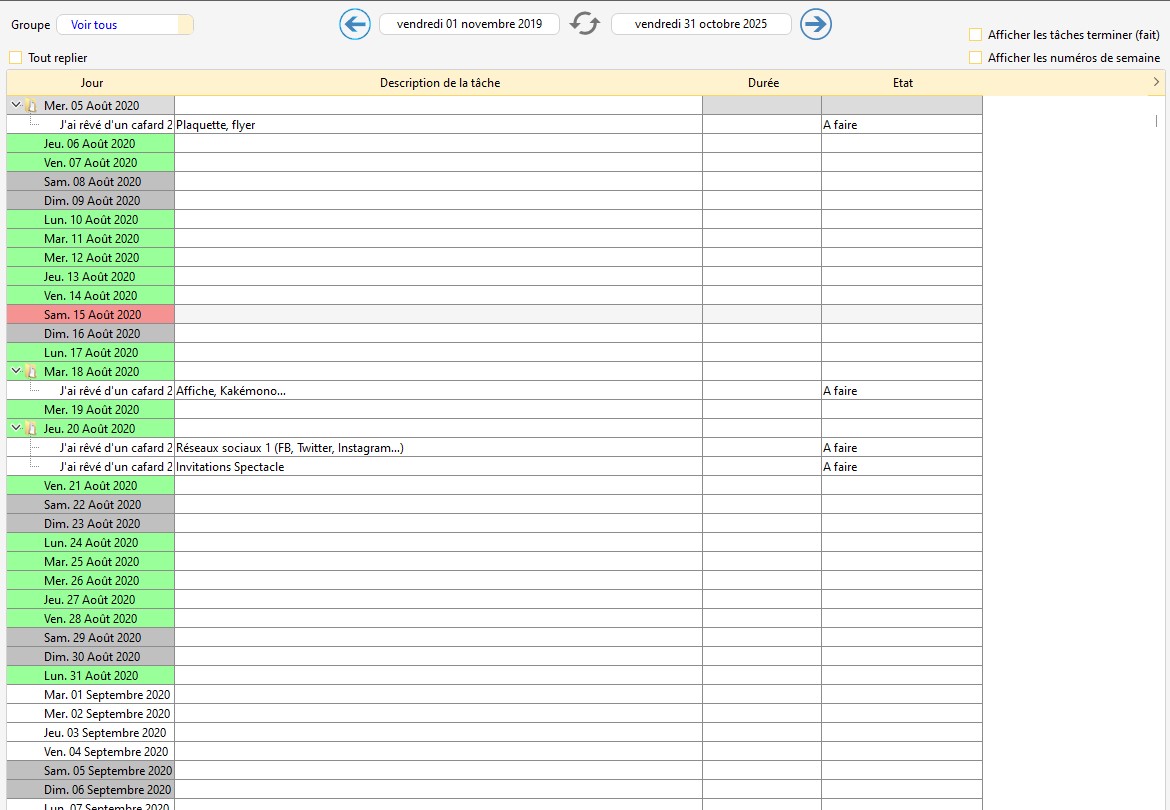The height and width of the screenshot is (810, 1170).
Task: Click the left arrow to go to previous period
Action: click(355, 24)
